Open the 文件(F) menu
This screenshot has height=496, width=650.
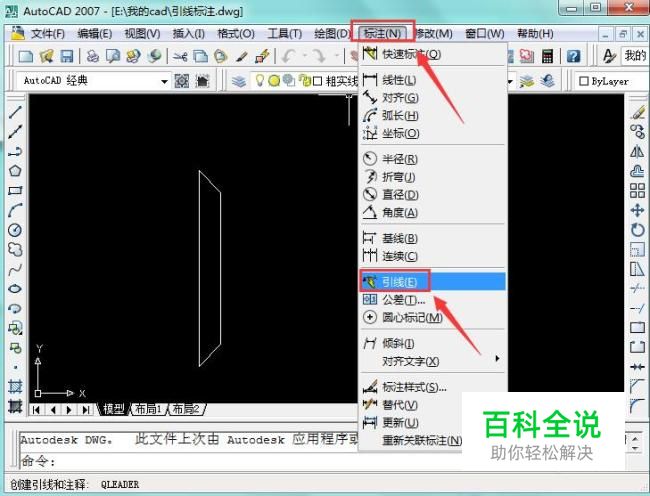[48, 34]
